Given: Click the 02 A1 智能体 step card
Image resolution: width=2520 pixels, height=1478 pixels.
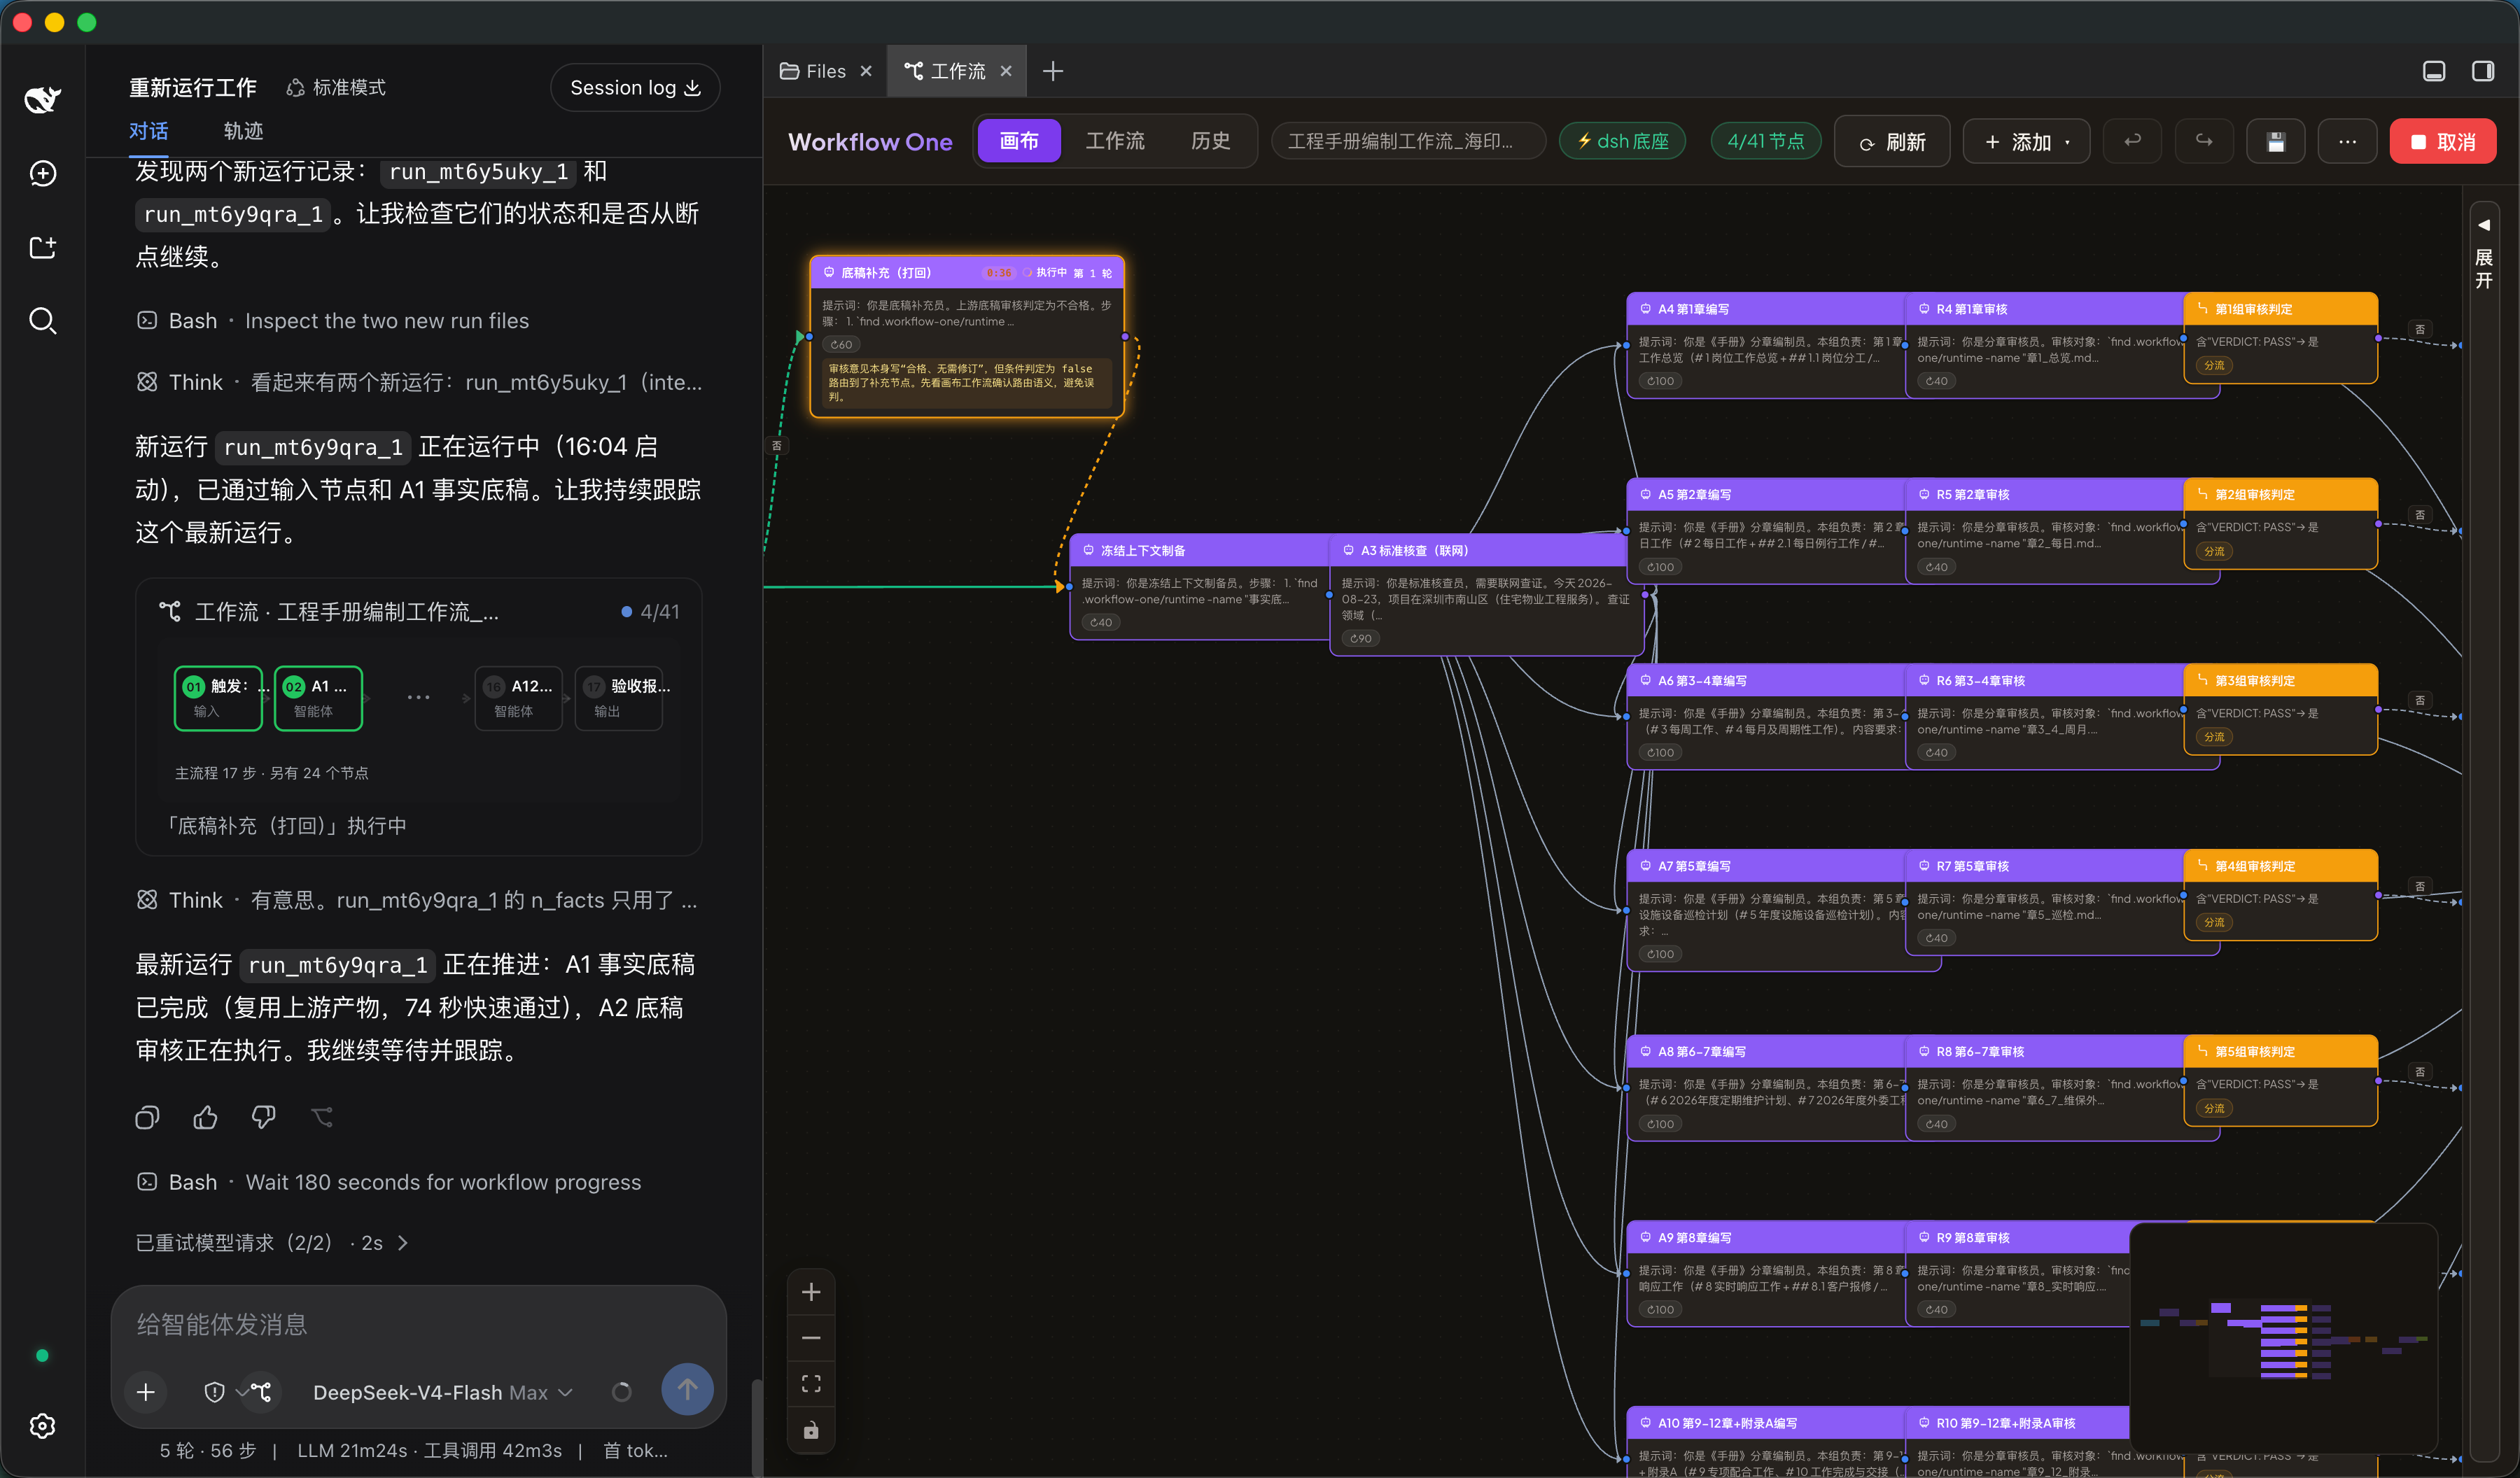Looking at the screenshot, I should point(318,697).
